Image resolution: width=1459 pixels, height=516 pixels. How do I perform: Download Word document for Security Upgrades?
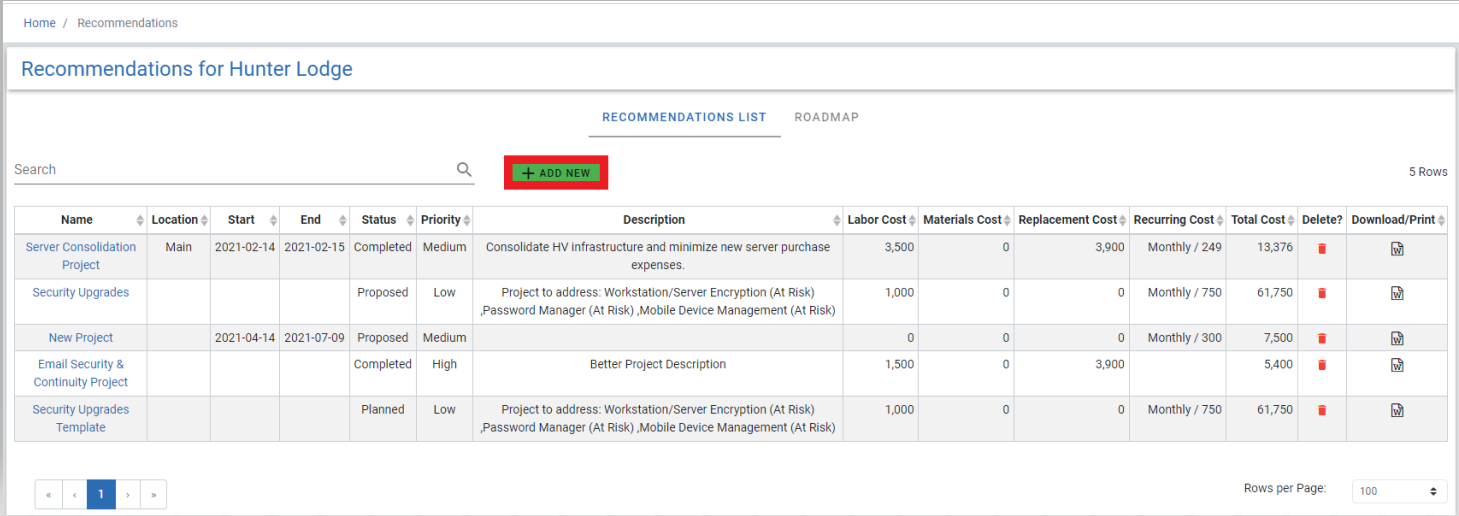pyautogui.click(x=1397, y=293)
